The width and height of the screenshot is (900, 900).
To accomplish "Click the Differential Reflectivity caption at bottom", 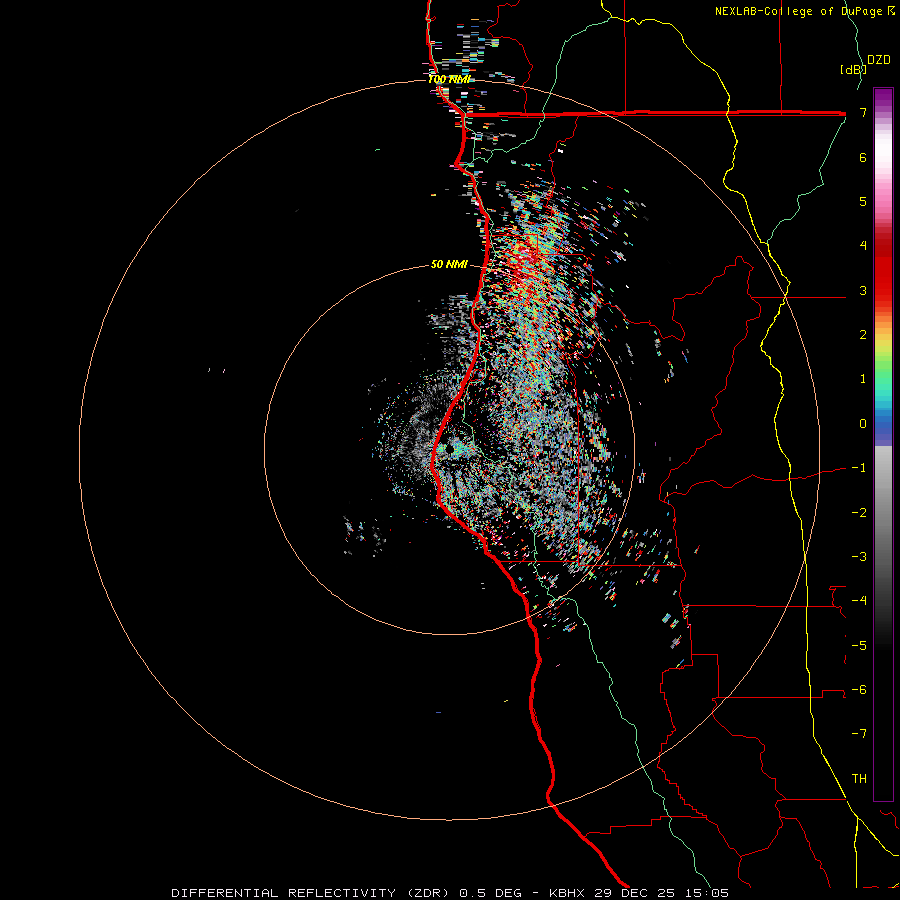I will [450, 893].
